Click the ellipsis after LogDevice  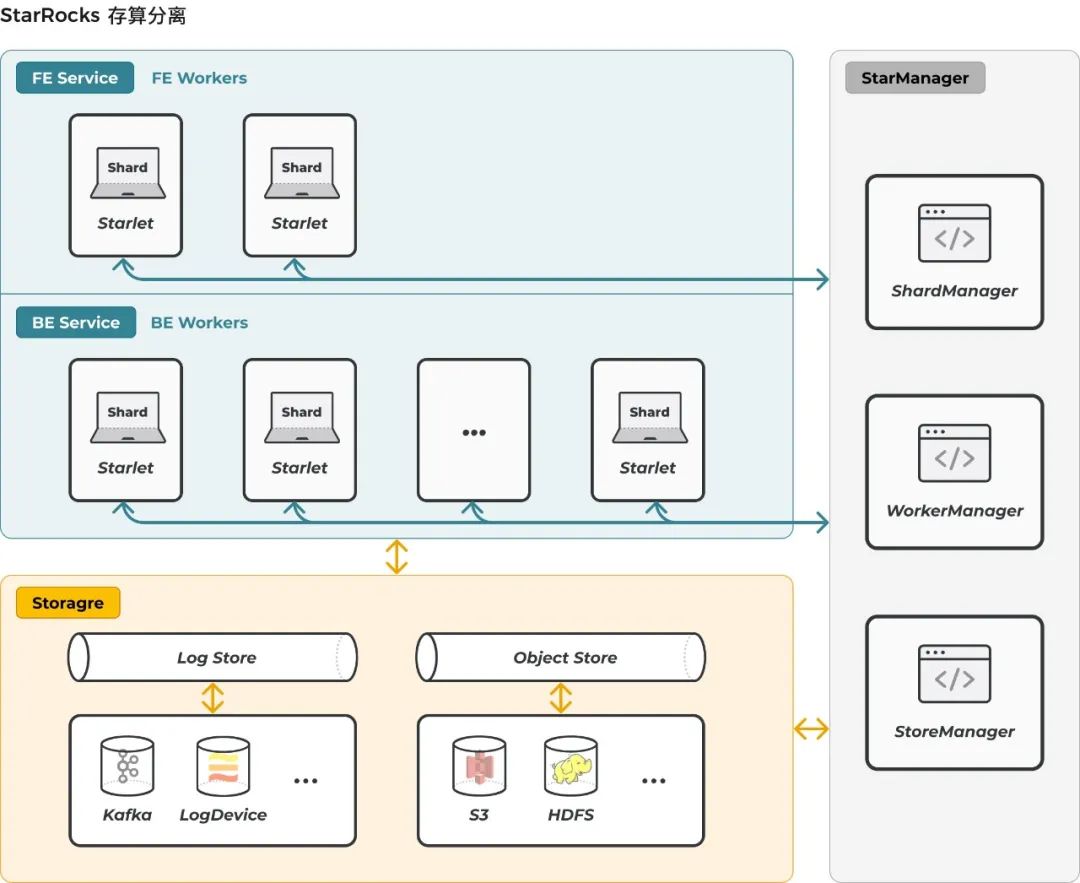305,781
